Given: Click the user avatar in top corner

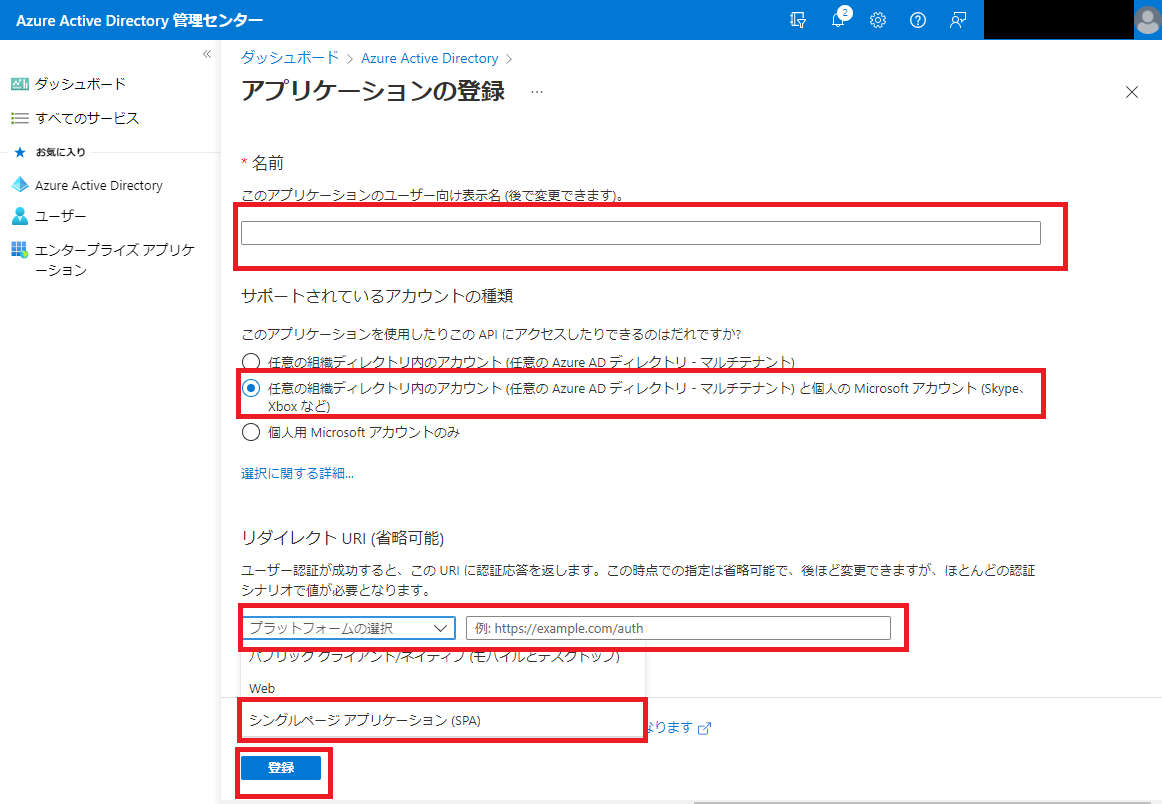Looking at the screenshot, I should (x=1147, y=20).
